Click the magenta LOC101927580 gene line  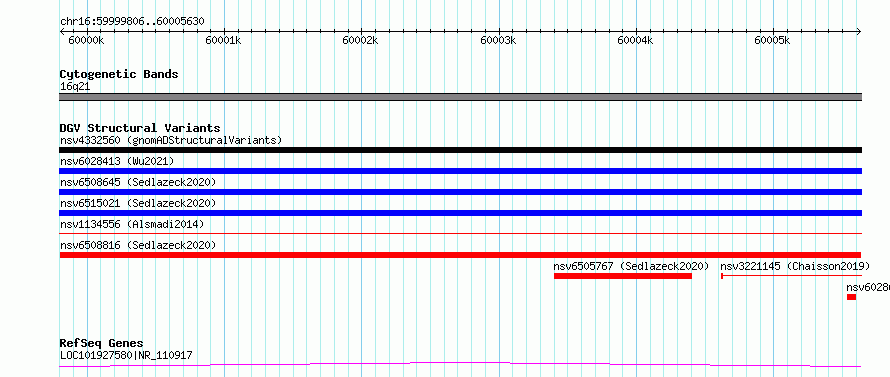pos(460,364)
